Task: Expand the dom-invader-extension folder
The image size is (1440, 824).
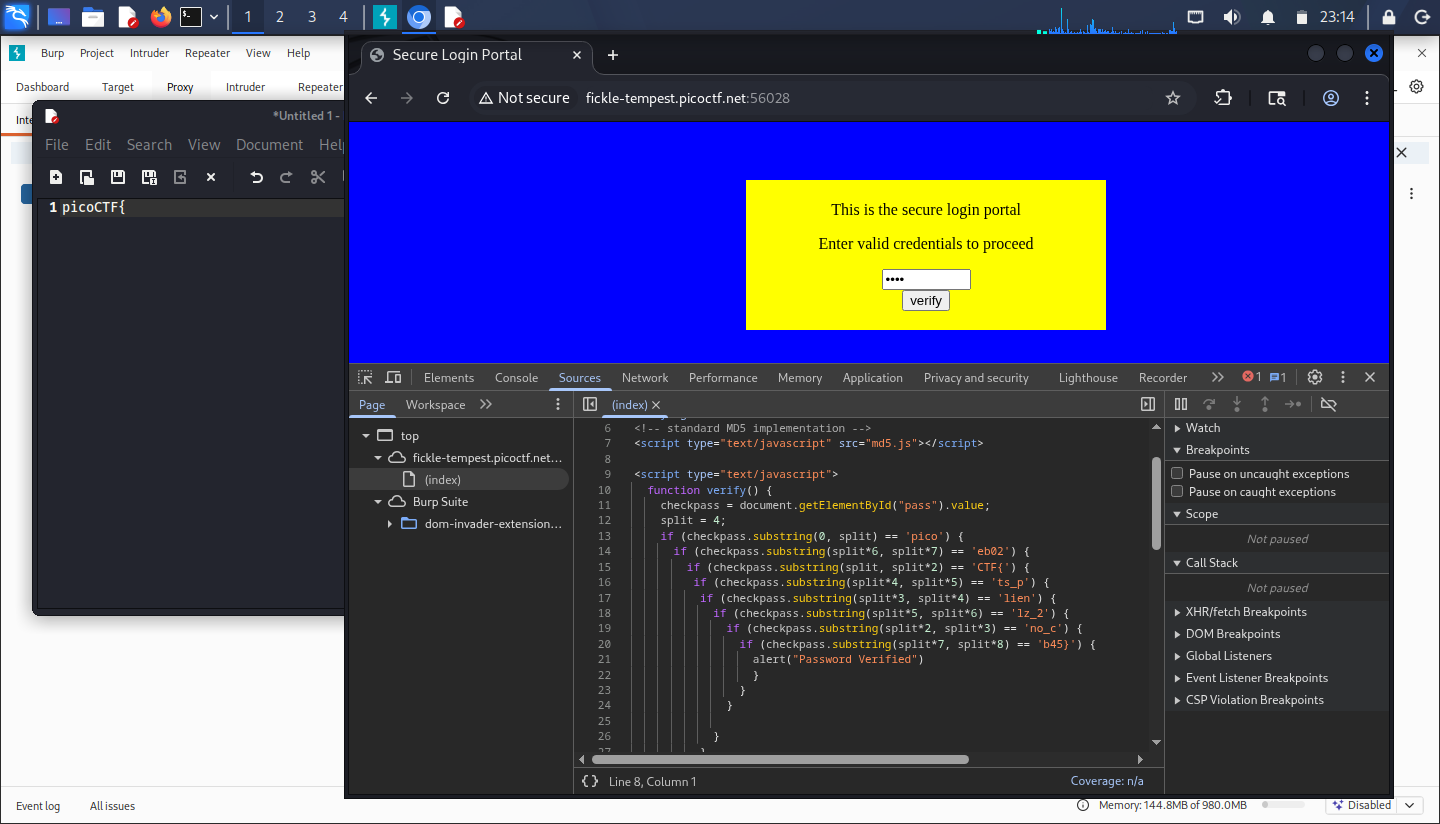Action: tap(389, 524)
